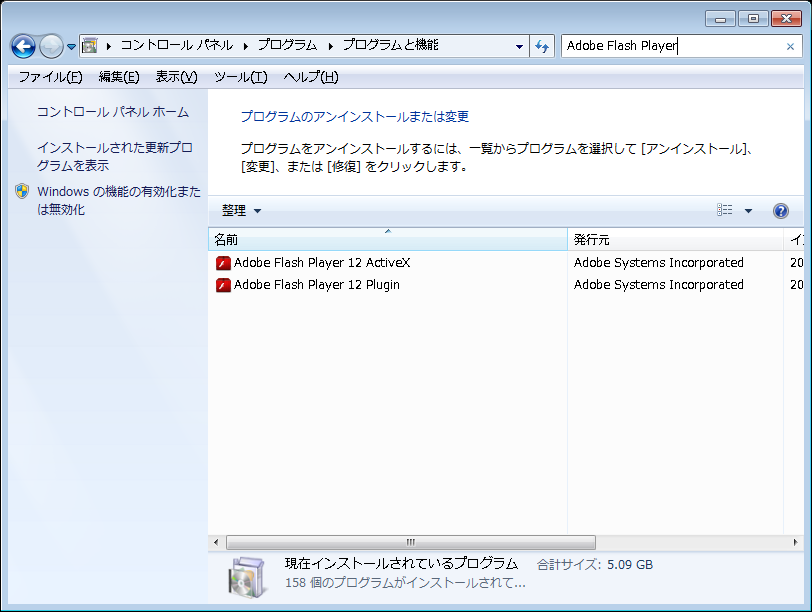The image size is (812, 612).
Task: Open the ツール(T) menu
Action: pyautogui.click(x=241, y=77)
